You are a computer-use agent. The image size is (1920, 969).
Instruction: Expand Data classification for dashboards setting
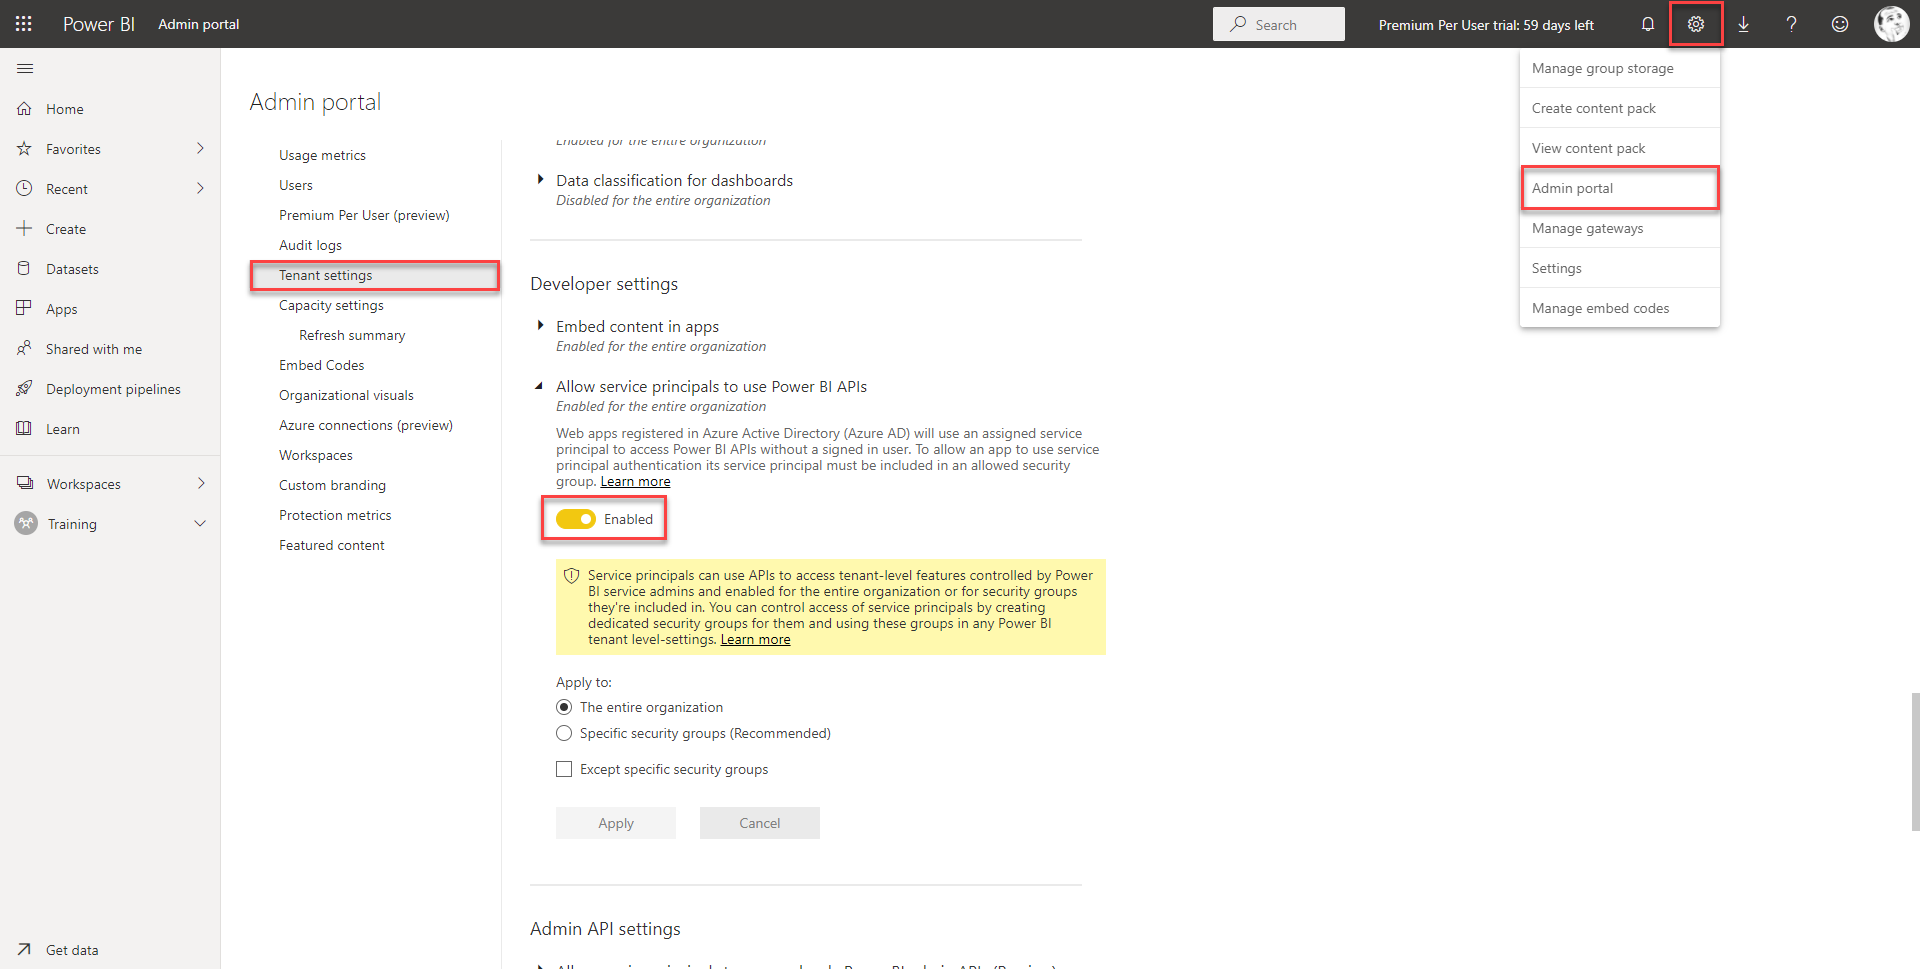(540, 180)
